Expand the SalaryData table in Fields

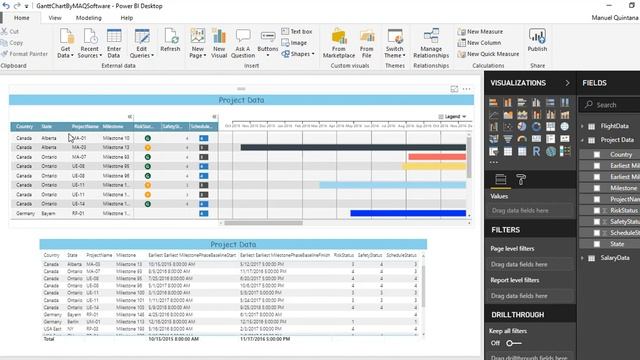click(582, 258)
